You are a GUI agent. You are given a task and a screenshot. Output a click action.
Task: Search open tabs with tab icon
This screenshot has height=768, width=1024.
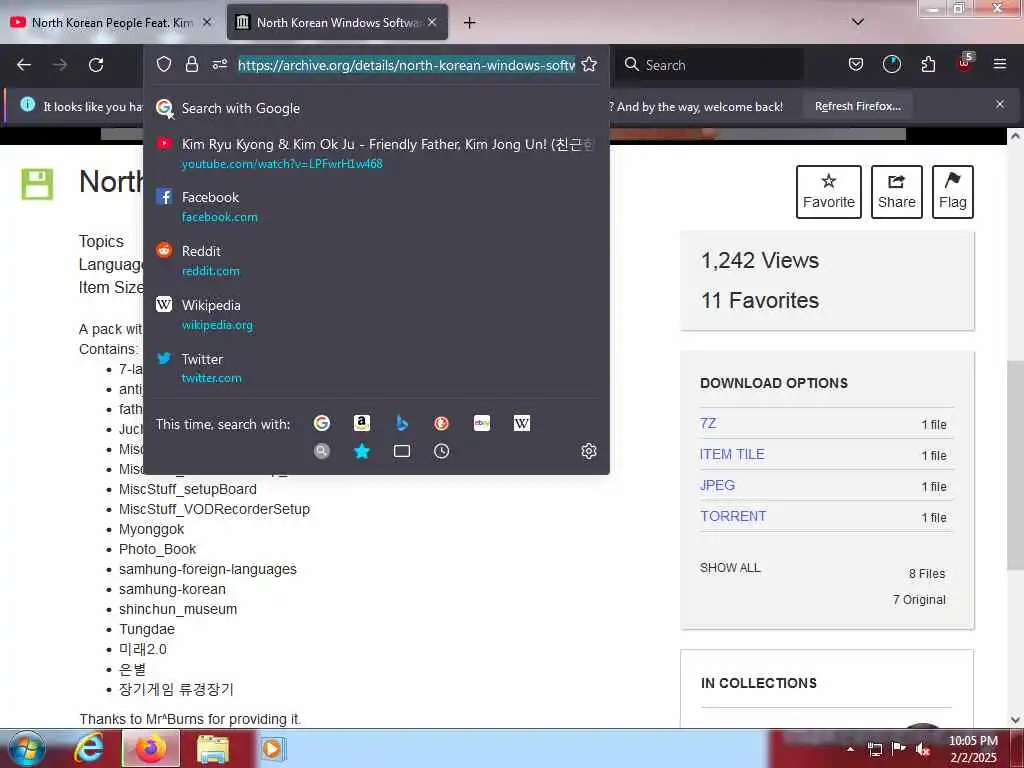pos(402,451)
